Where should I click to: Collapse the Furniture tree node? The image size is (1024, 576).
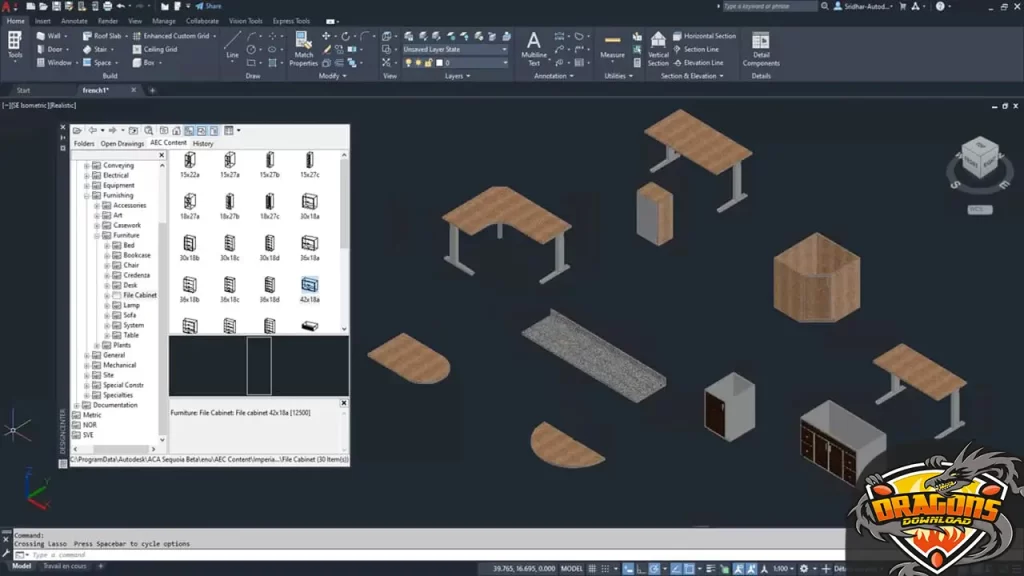(x=97, y=235)
